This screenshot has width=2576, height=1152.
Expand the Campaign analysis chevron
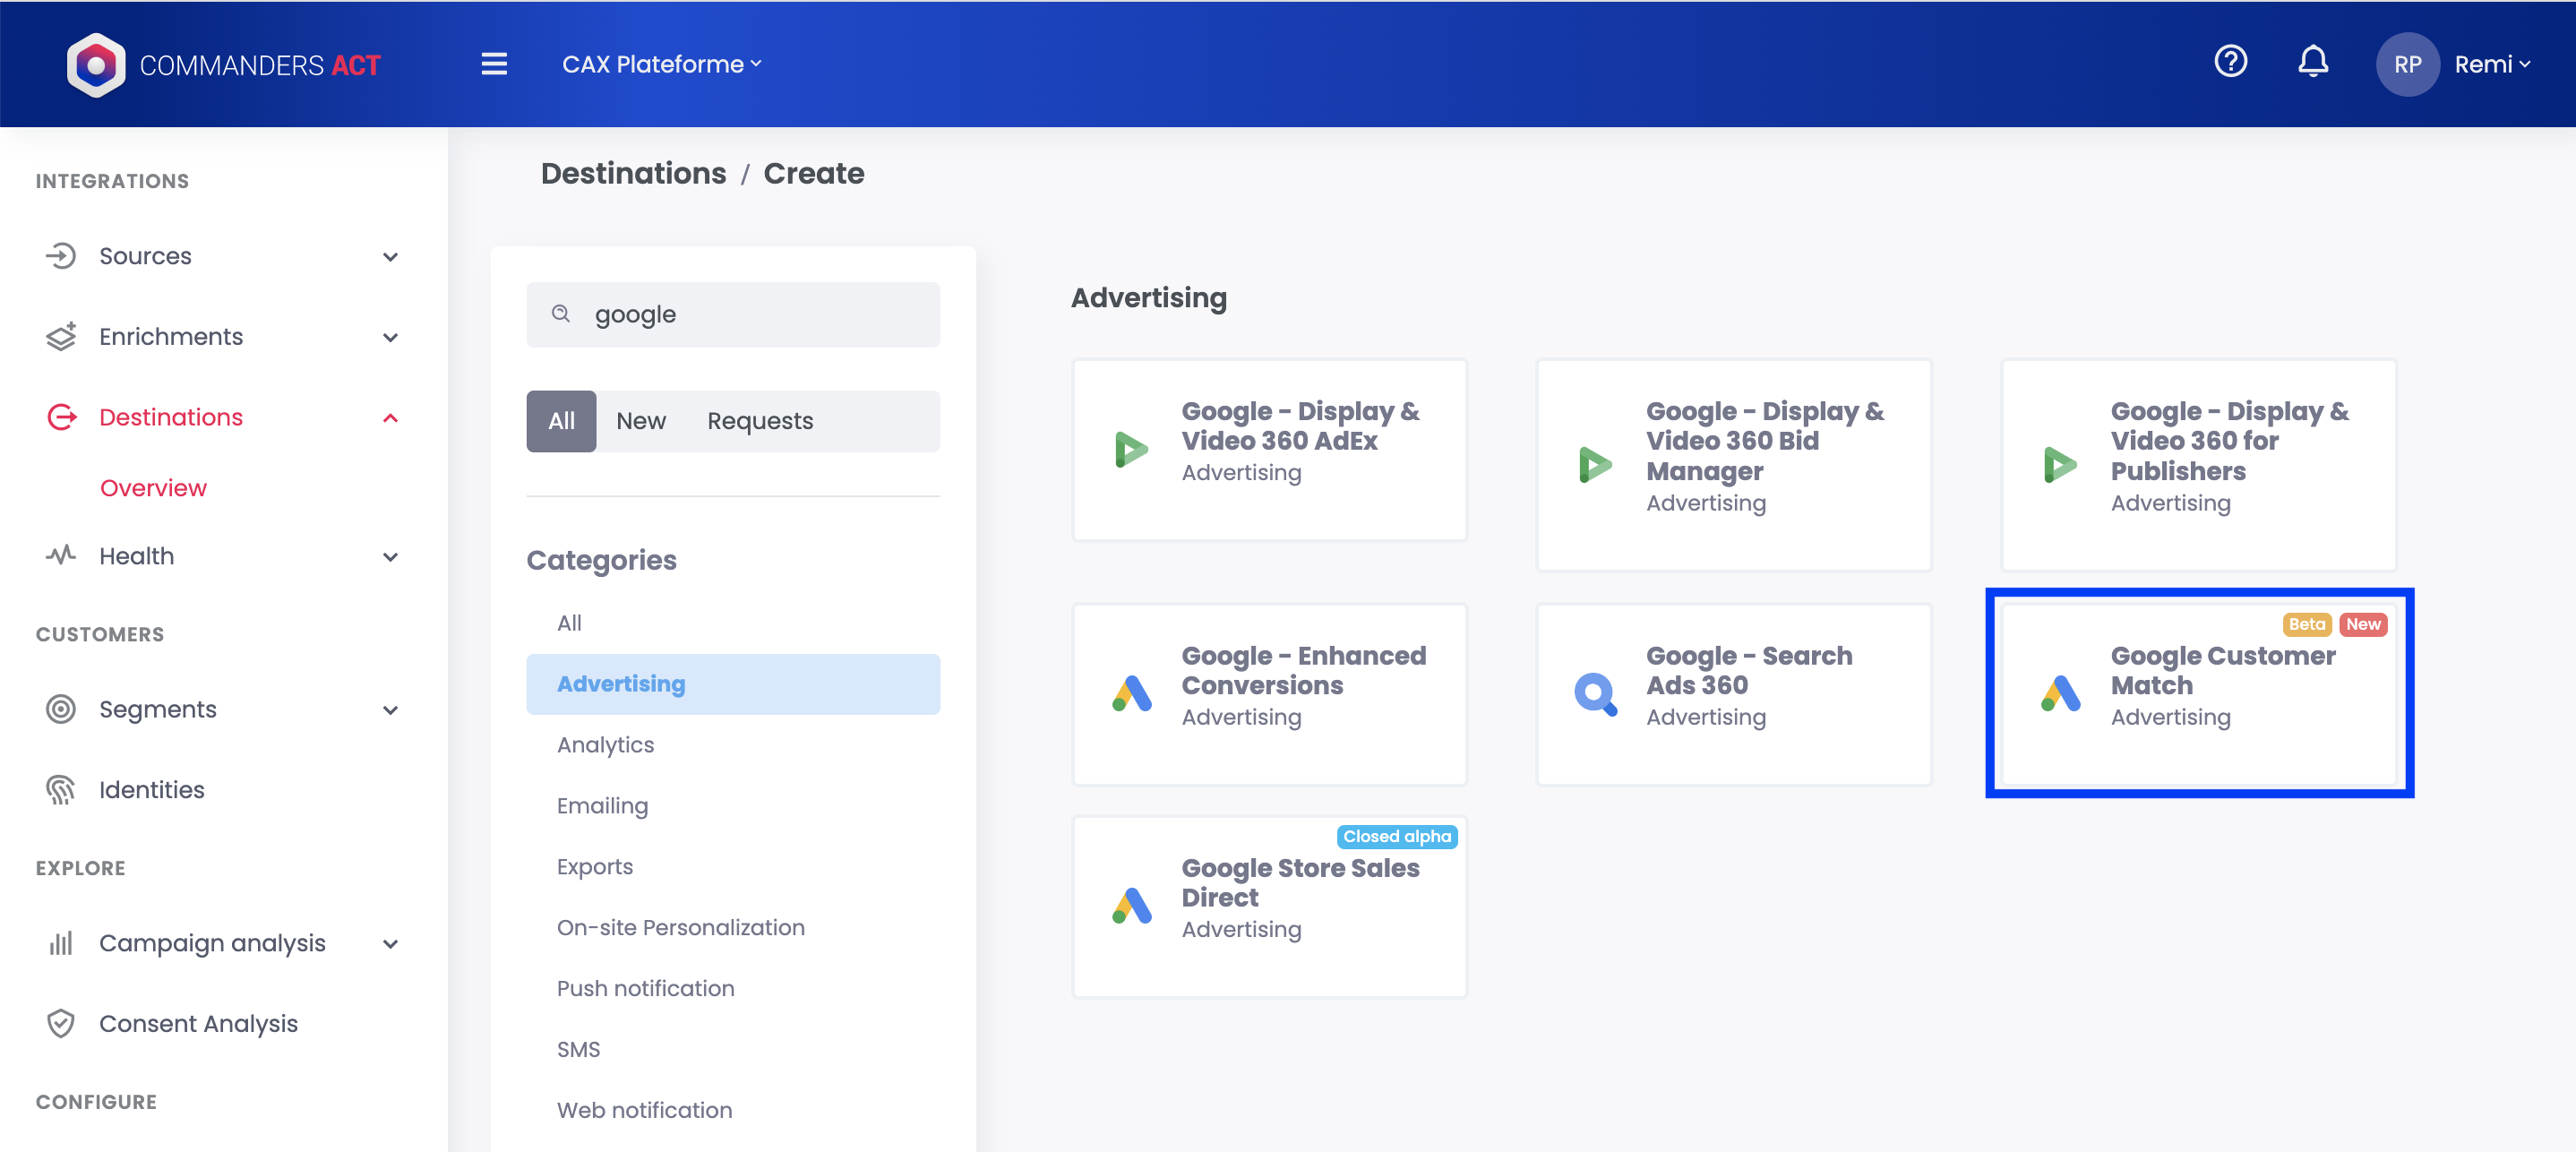pyautogui.click(x=390, y=943)
